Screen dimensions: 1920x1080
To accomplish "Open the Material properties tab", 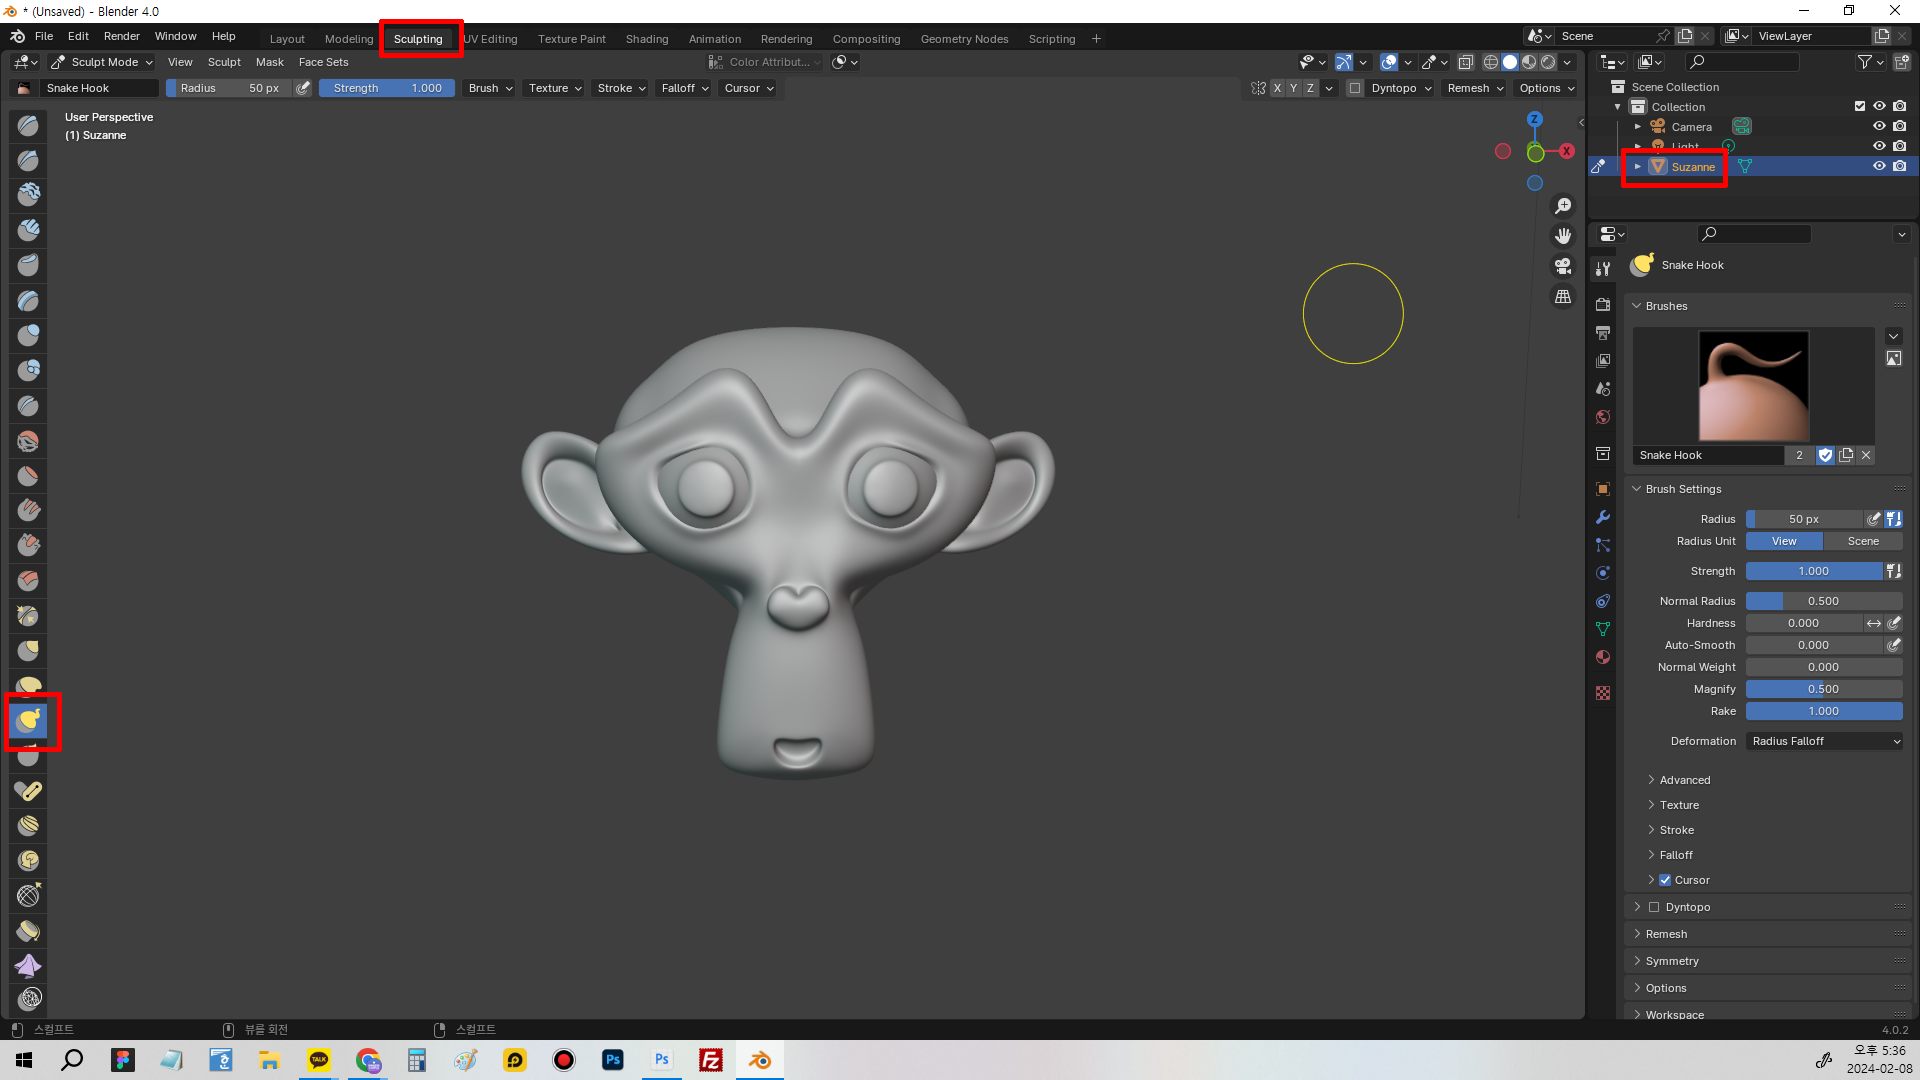I will pos(1603,657).
